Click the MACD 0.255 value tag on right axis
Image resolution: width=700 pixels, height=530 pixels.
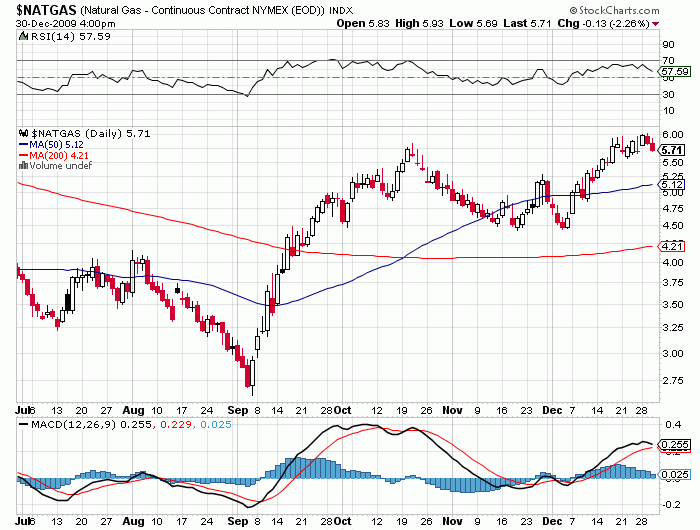675,443
